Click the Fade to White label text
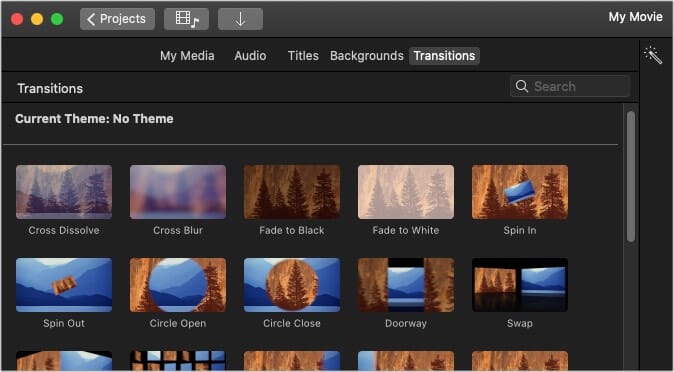 [x=406, y=231]
